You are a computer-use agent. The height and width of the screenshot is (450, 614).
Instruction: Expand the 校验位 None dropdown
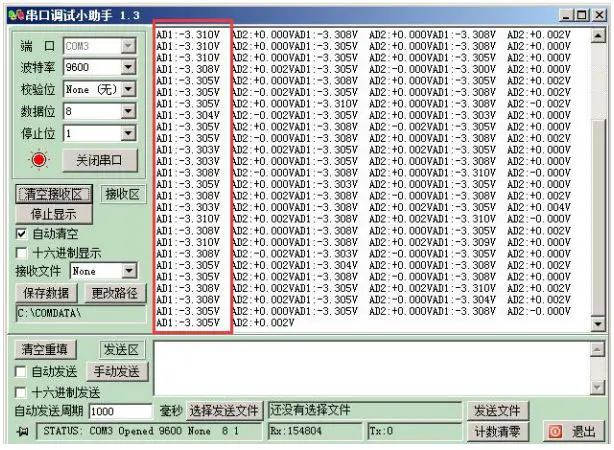coord(128,89)
